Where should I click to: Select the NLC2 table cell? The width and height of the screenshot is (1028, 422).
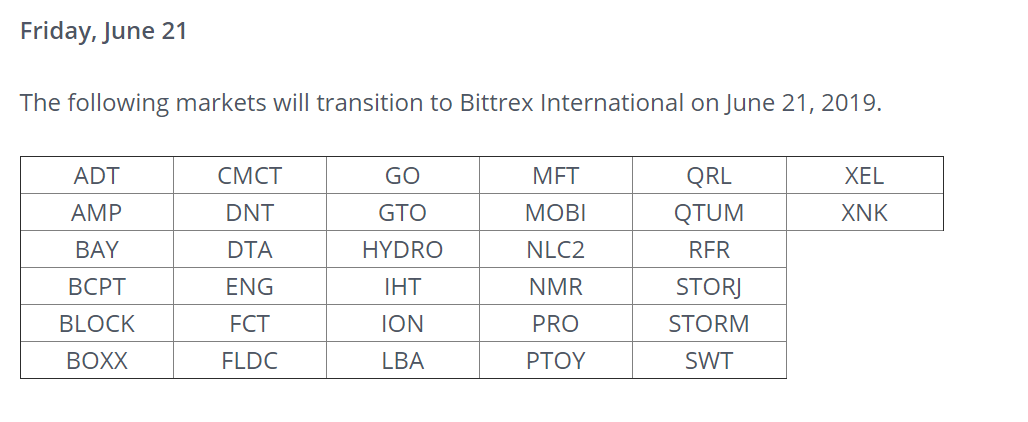[556, 250]
